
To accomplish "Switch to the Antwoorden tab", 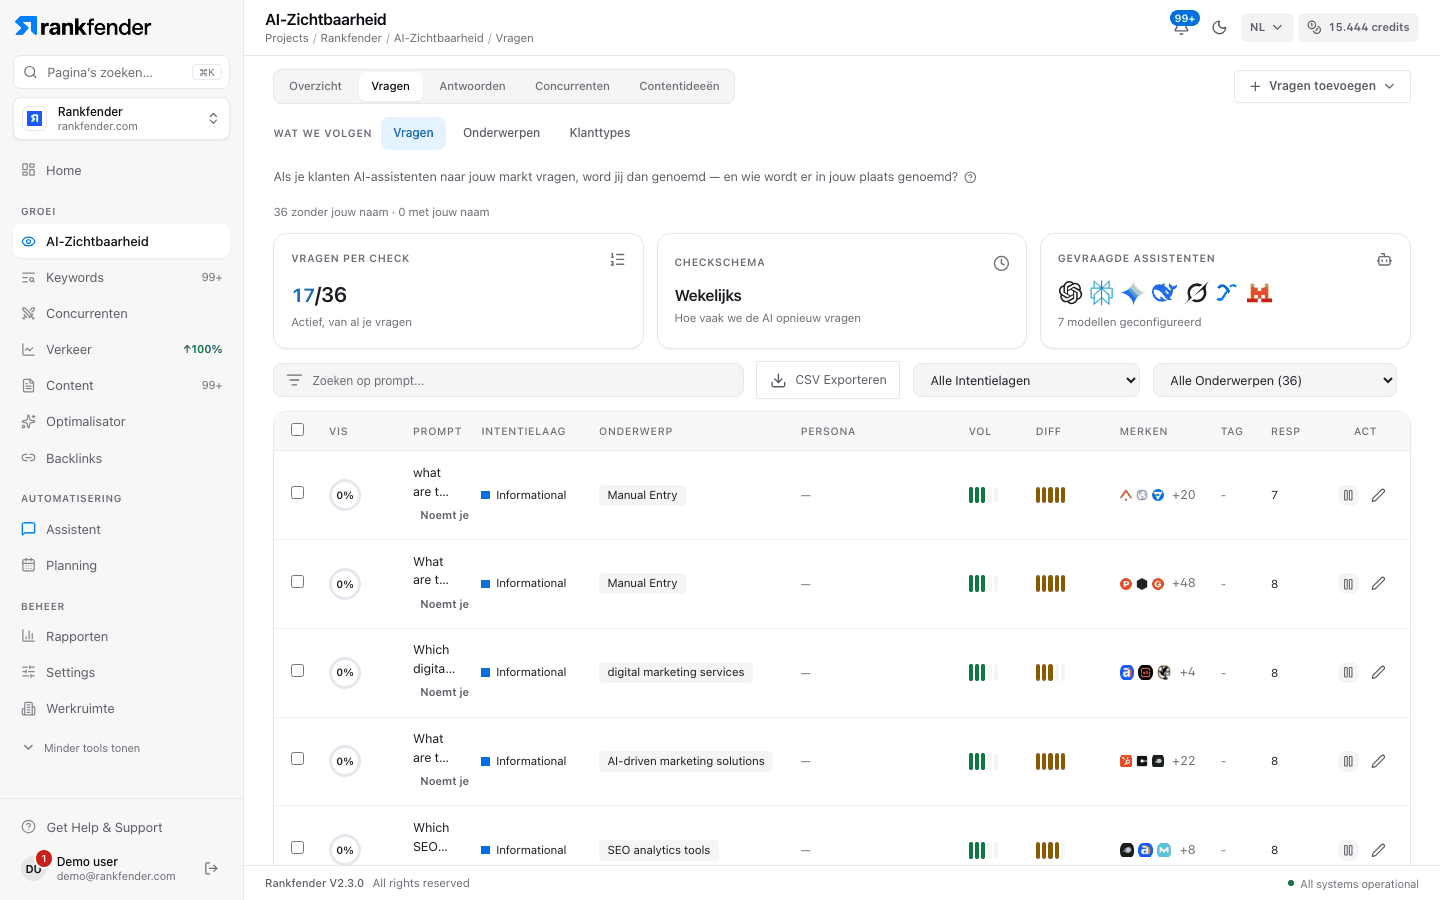I will (472, 86).
